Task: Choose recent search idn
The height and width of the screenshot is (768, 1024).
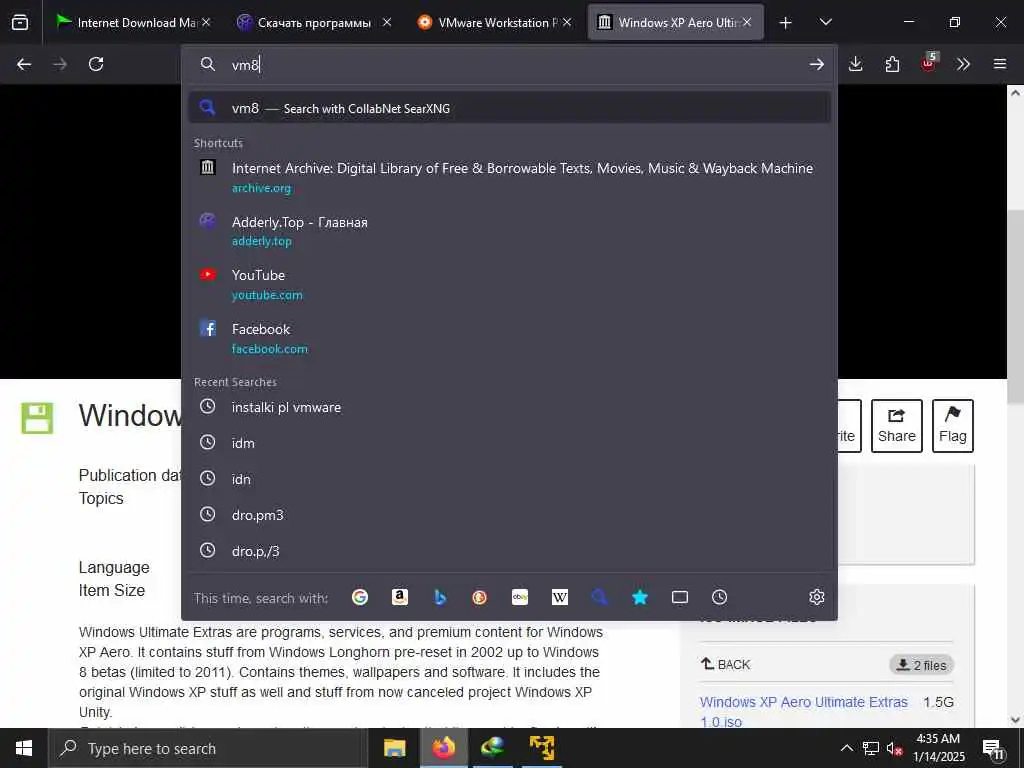Action: point(509,479)
